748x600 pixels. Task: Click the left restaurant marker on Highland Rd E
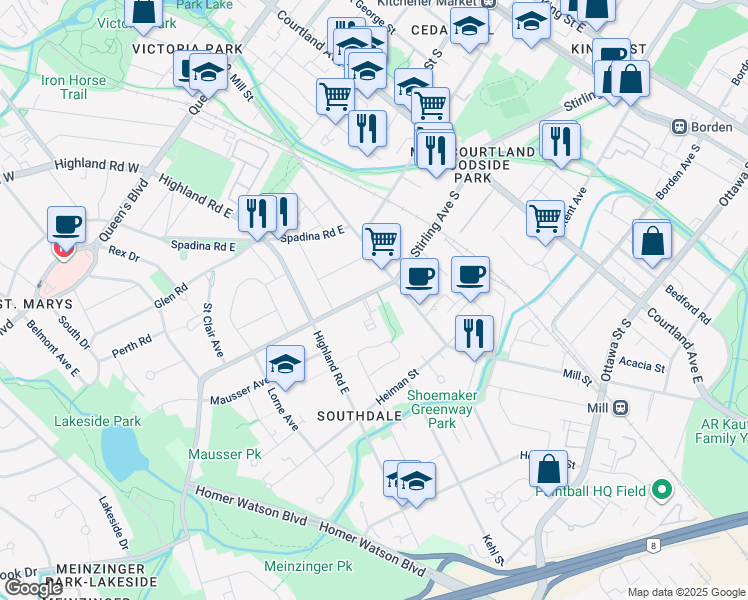[x=257, y=211]
